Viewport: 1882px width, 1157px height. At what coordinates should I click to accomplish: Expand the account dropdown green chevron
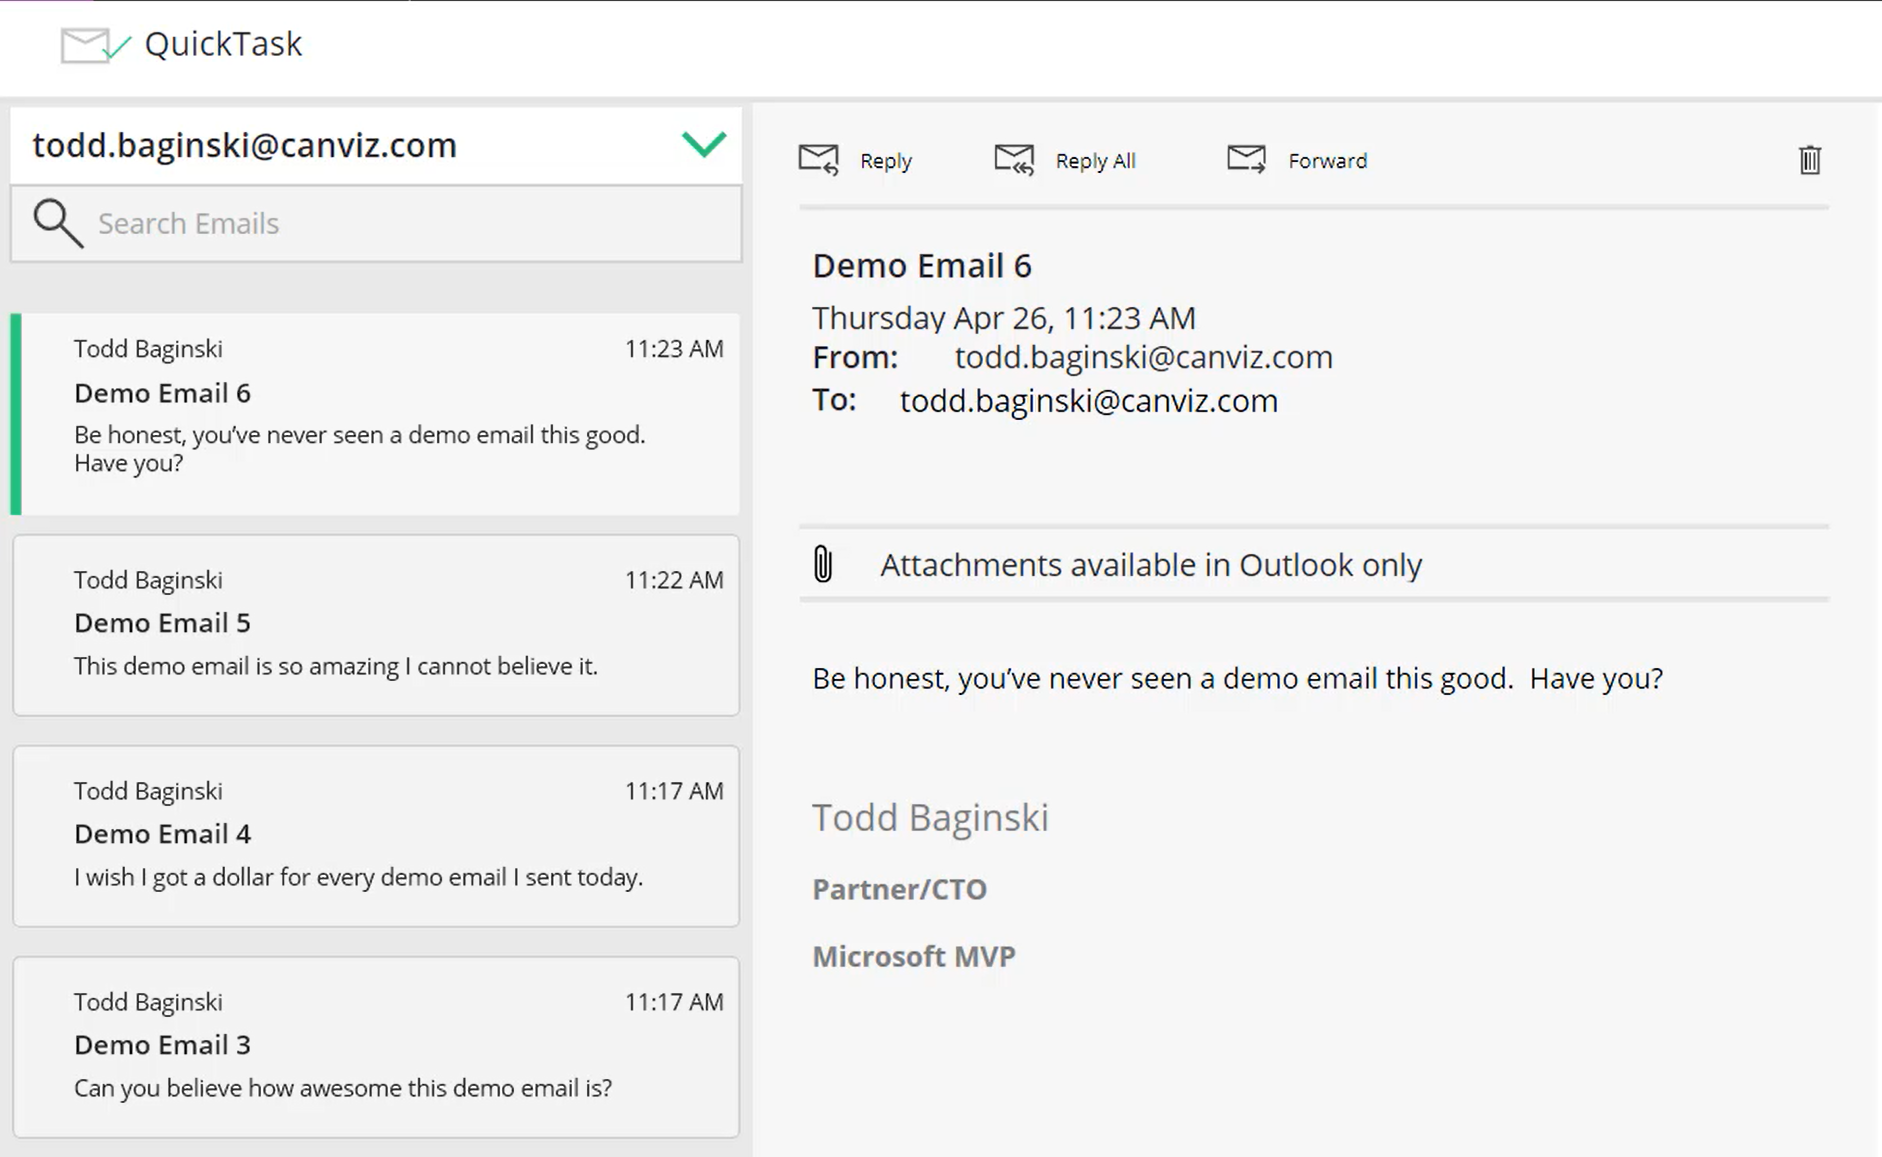[703, 145]
